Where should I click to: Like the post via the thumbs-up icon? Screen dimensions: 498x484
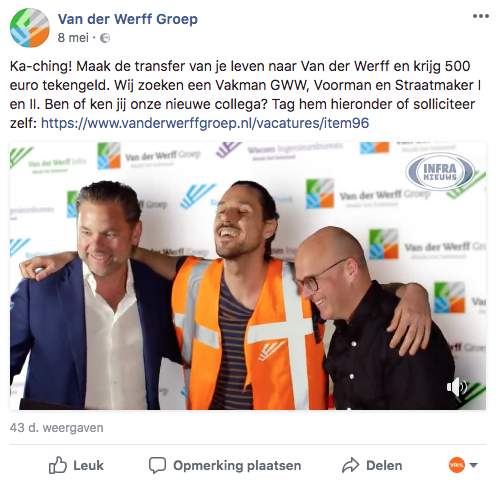(x=58, y=465)
